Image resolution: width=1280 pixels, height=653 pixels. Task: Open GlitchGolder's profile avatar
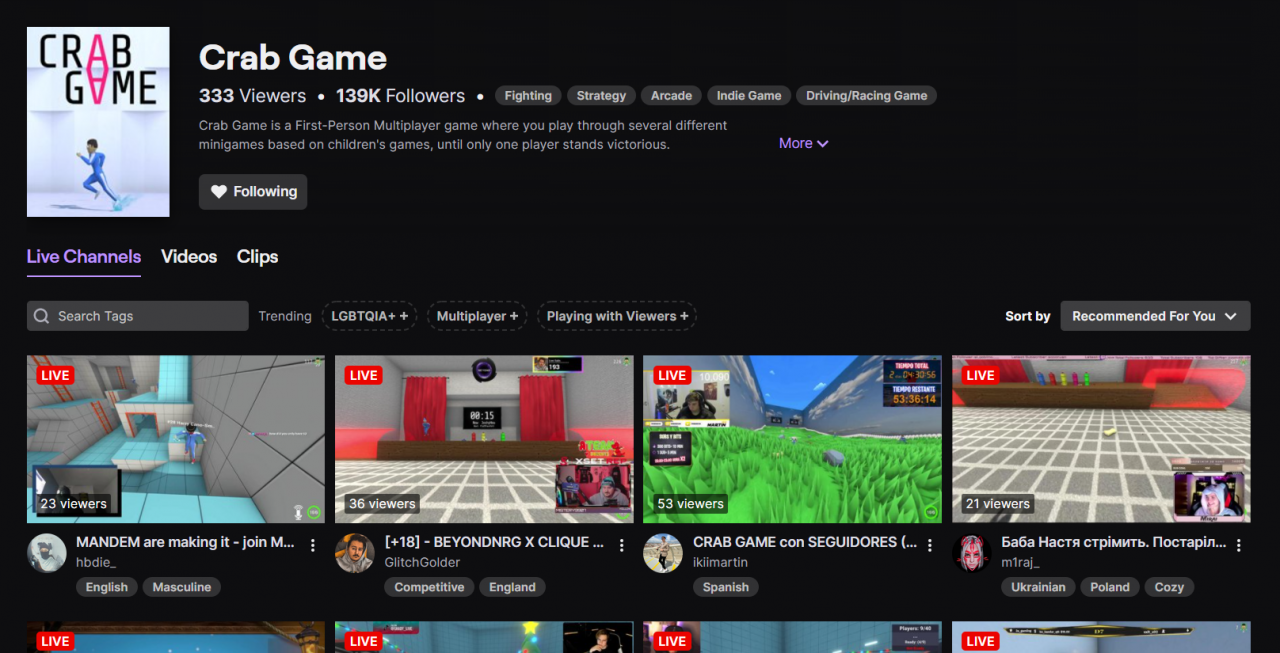(x=355, y=553)
